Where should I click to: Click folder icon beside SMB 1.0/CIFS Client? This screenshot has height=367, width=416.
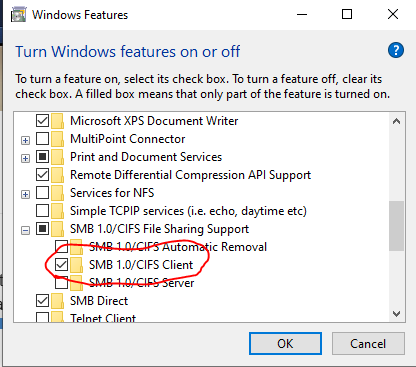[x=76, y=265]
